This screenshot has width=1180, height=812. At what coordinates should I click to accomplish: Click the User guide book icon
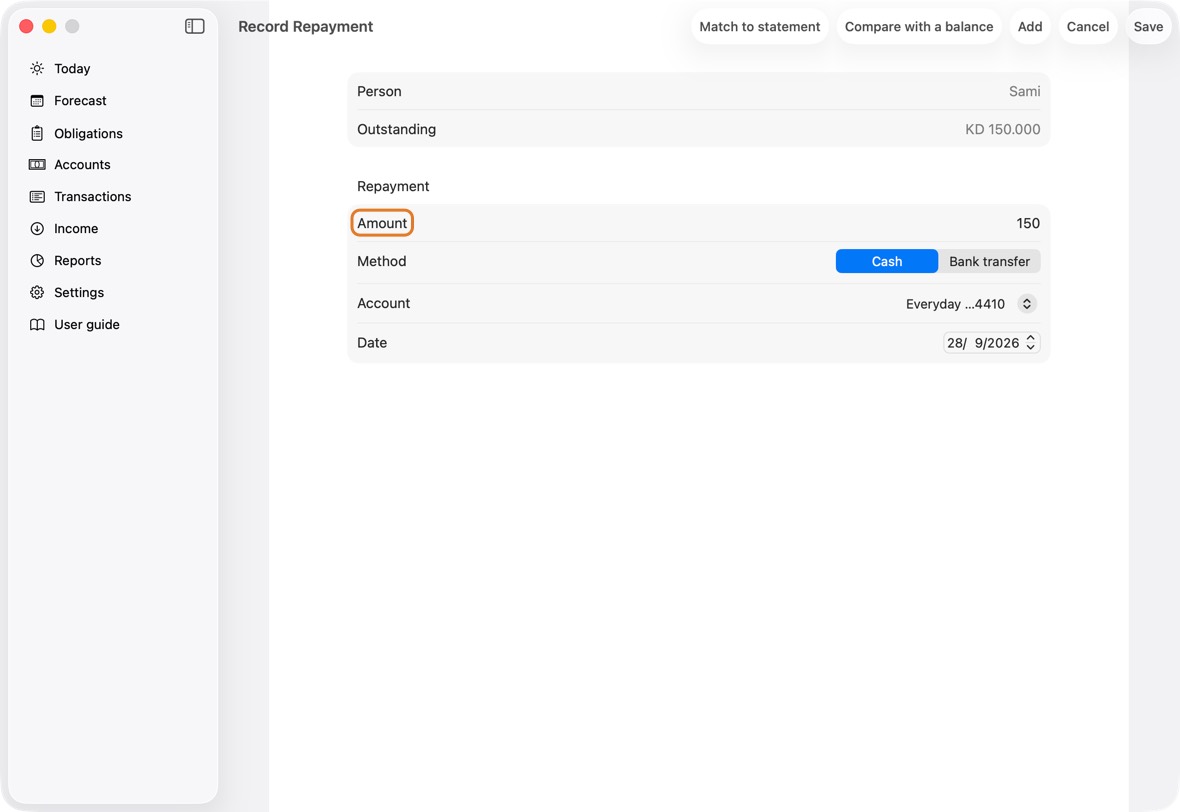(37, 324)
